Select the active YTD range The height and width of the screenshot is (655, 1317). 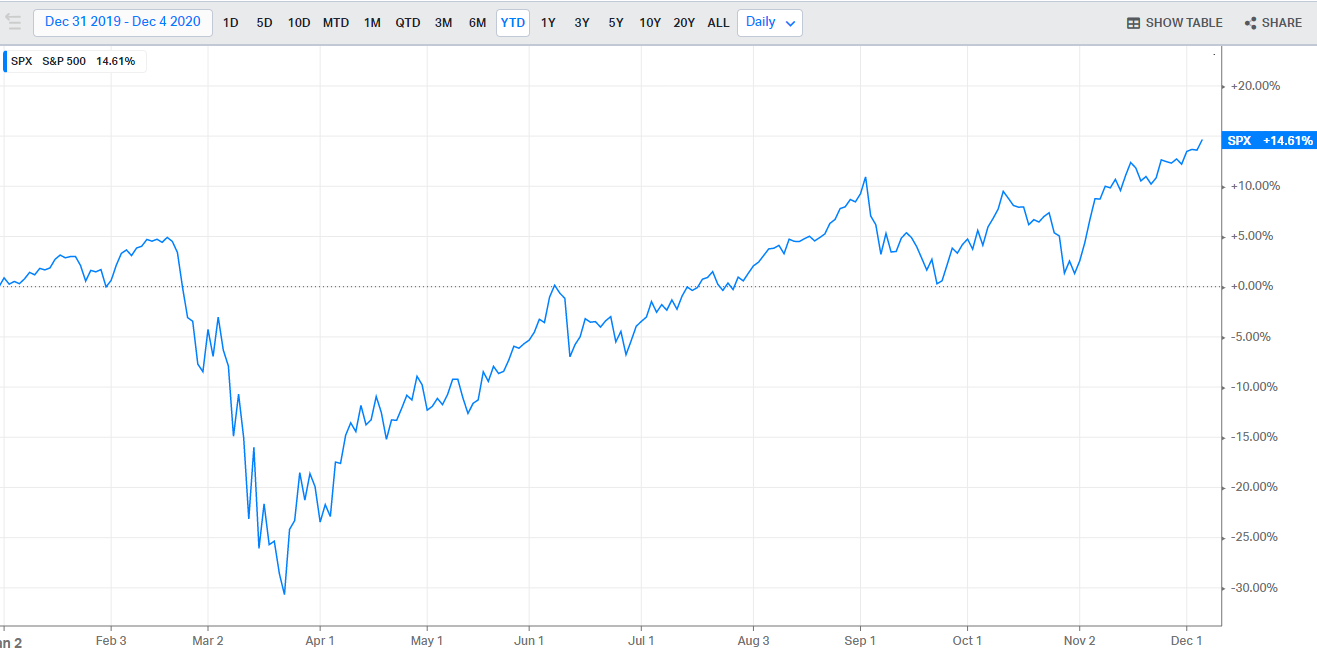coord(513,23)
